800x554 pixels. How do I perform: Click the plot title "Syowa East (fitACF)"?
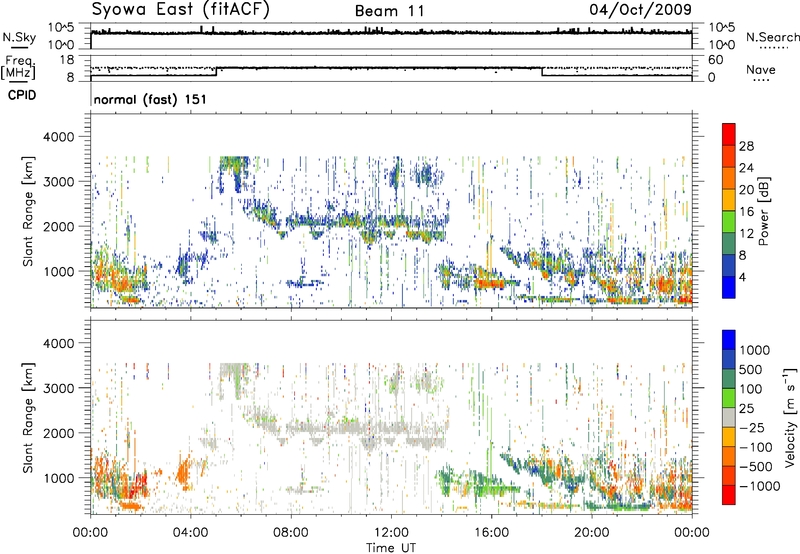(181, 9)
